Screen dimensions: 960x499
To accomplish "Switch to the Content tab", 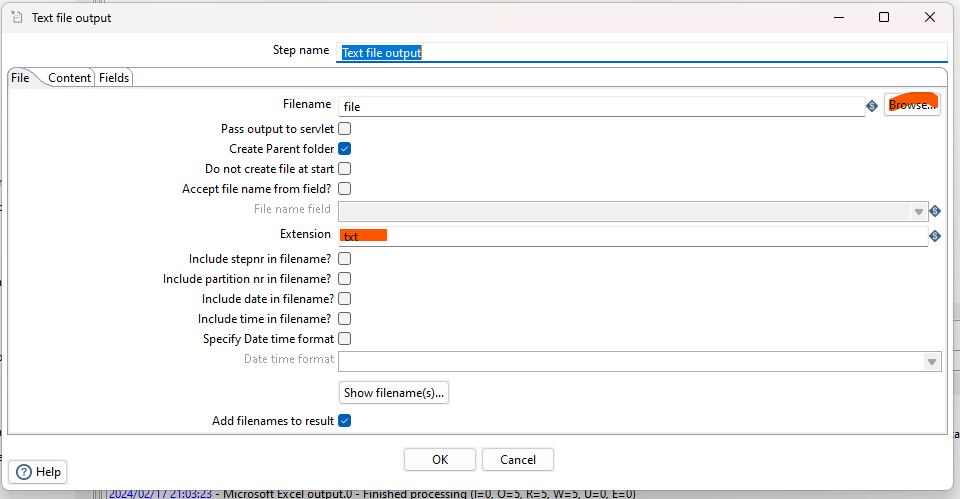I will click(70, 78).
